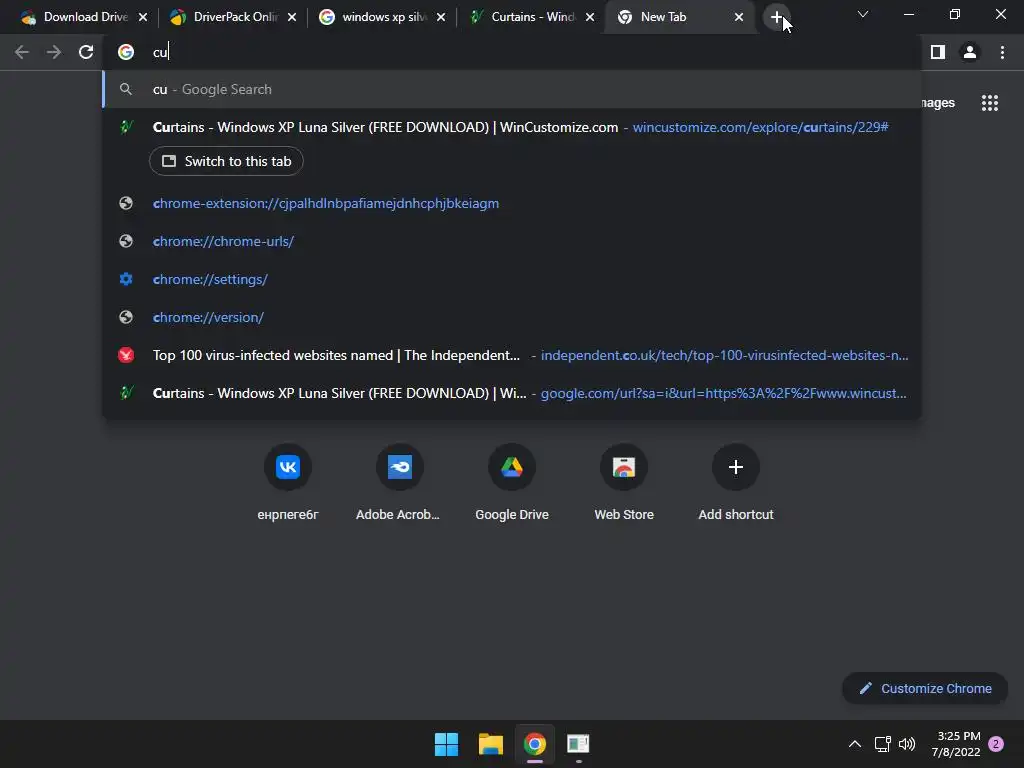
Task: Click Customize Chrome button
Action: click(x=925, y=688)
